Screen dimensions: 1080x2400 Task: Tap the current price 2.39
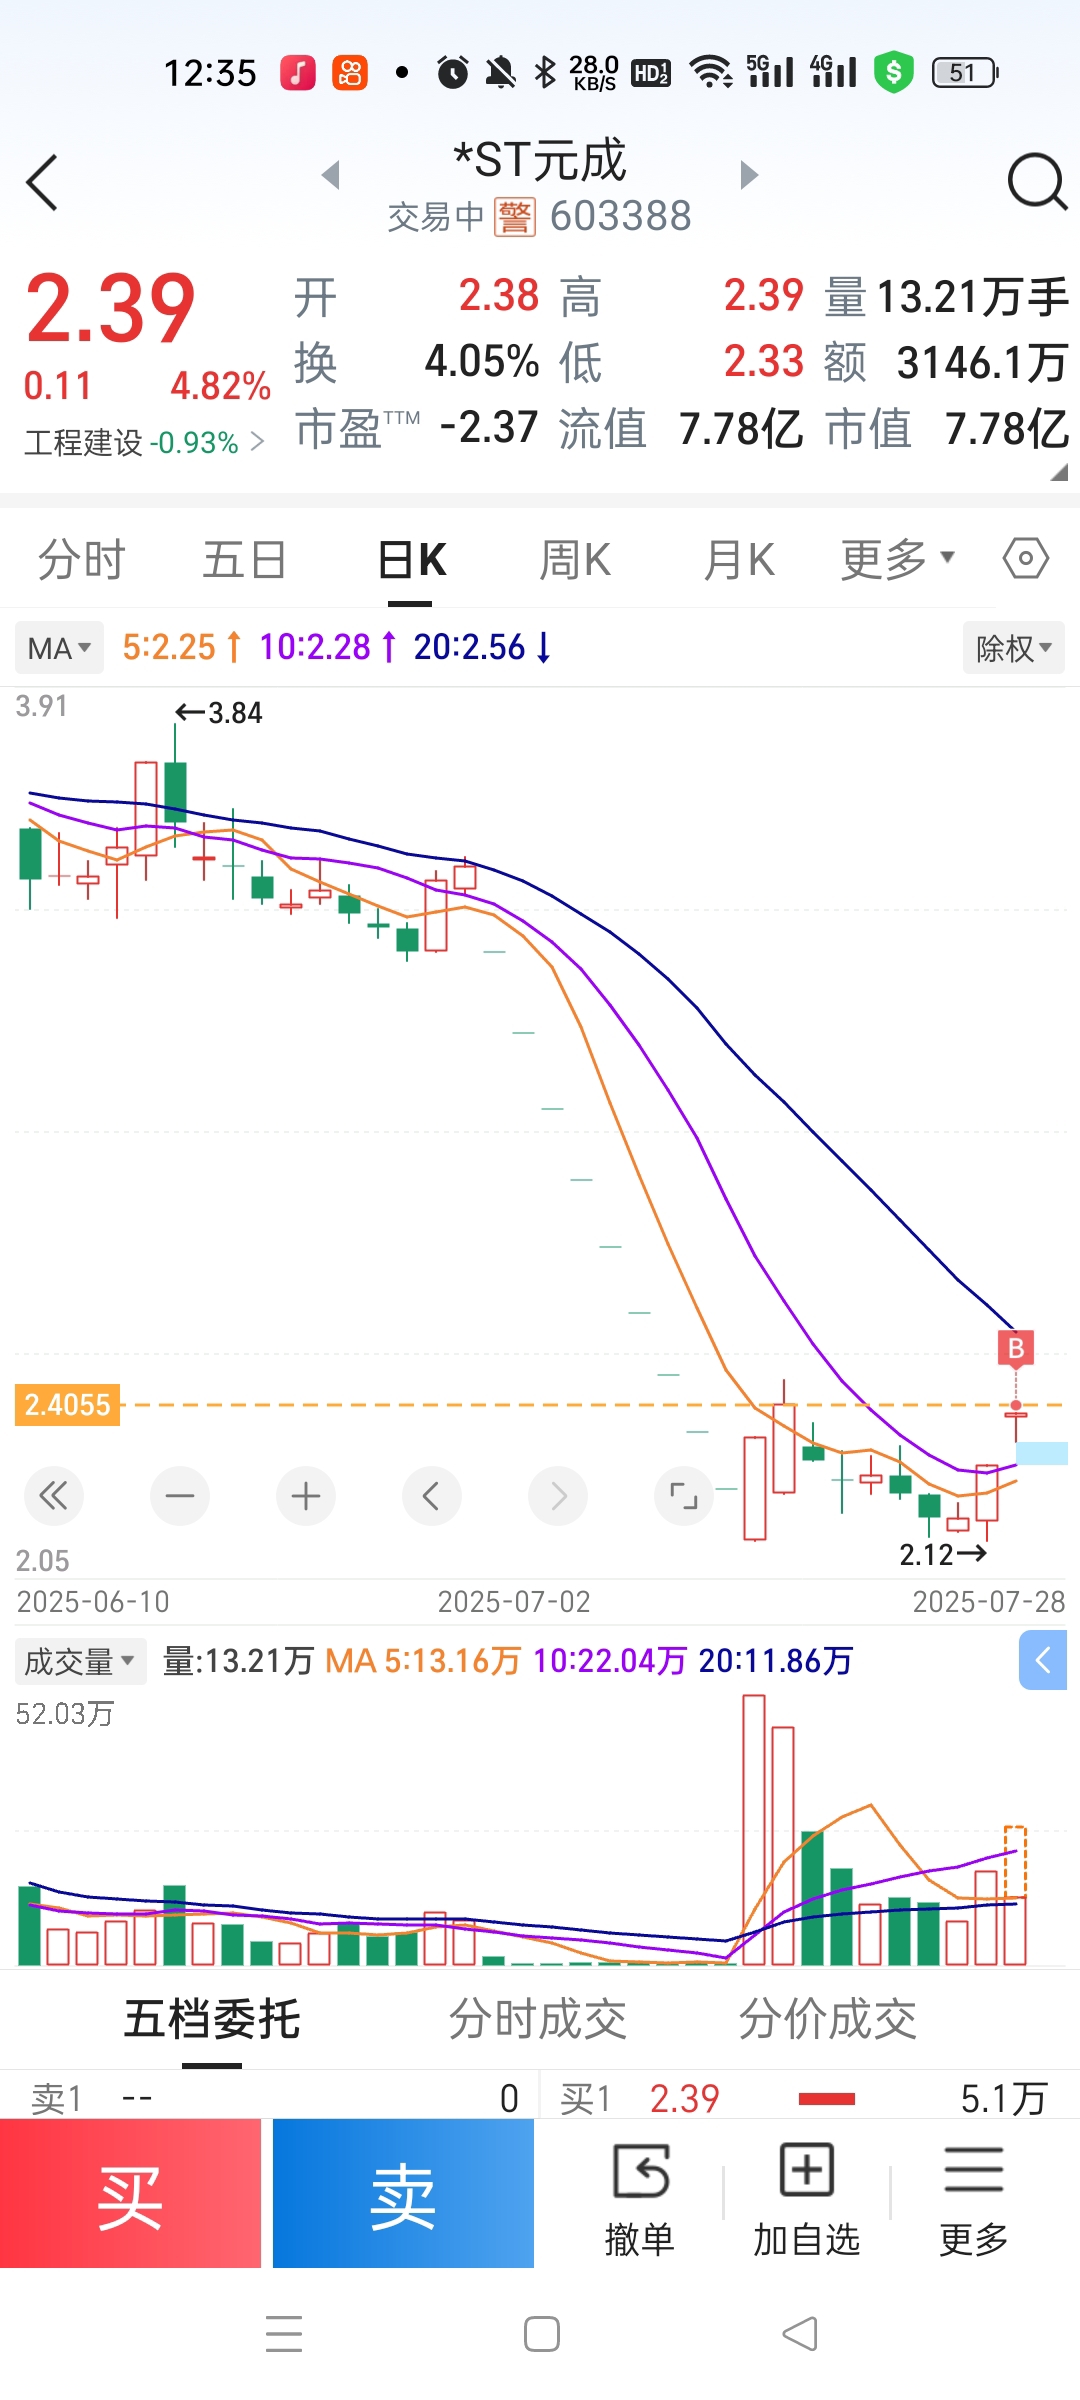111,309
